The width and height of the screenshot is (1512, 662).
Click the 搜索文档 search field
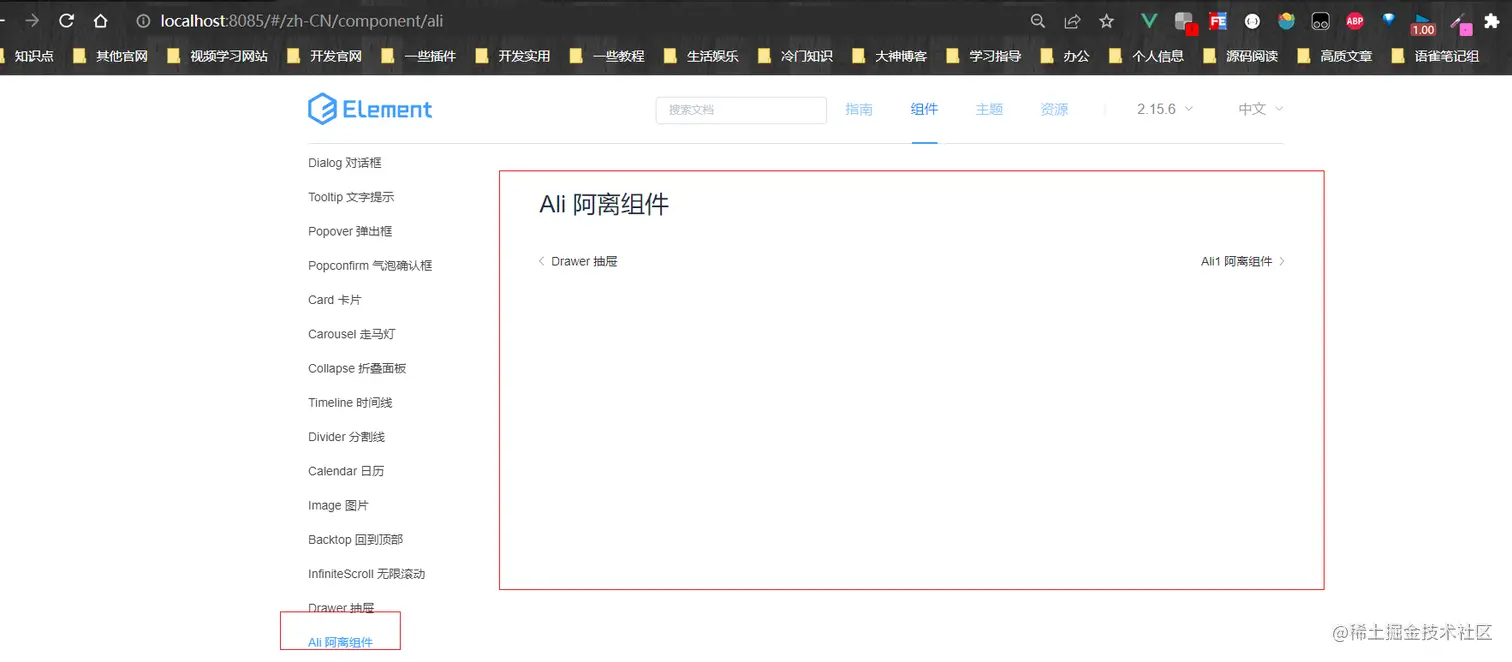741,110
